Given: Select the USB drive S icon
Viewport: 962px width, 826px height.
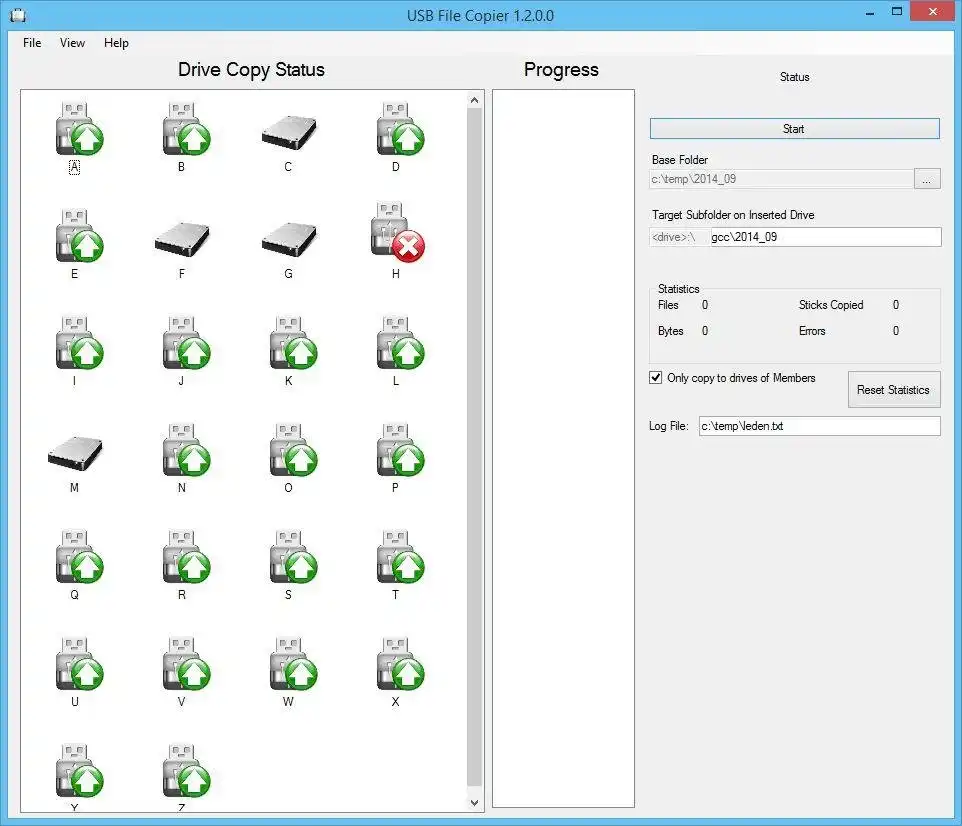Looking at the screenshot, I should click(293, 557).
